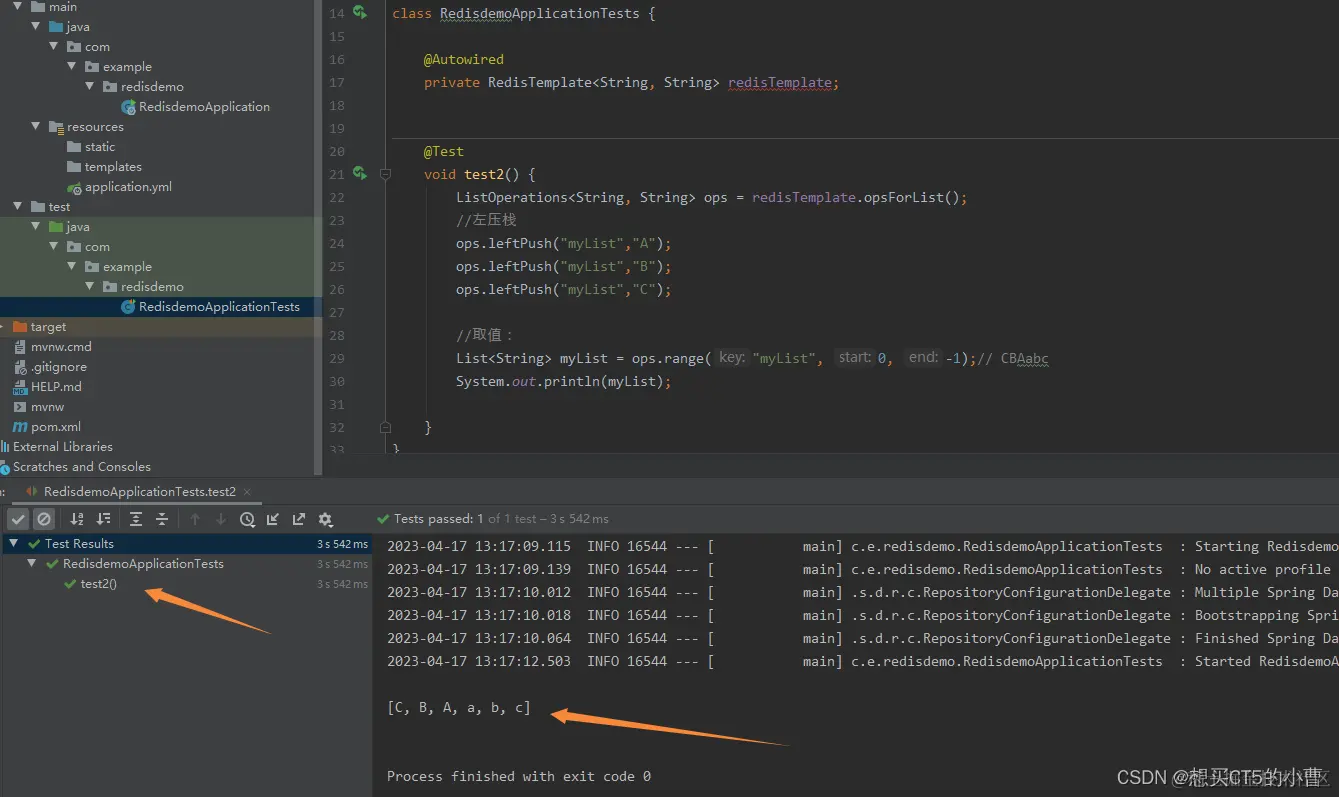This screenshot has height=797, width=1339.
Task: Close the RedisdemoApplicationTests.test2 run tab
Action: click(x=247, y=492)
